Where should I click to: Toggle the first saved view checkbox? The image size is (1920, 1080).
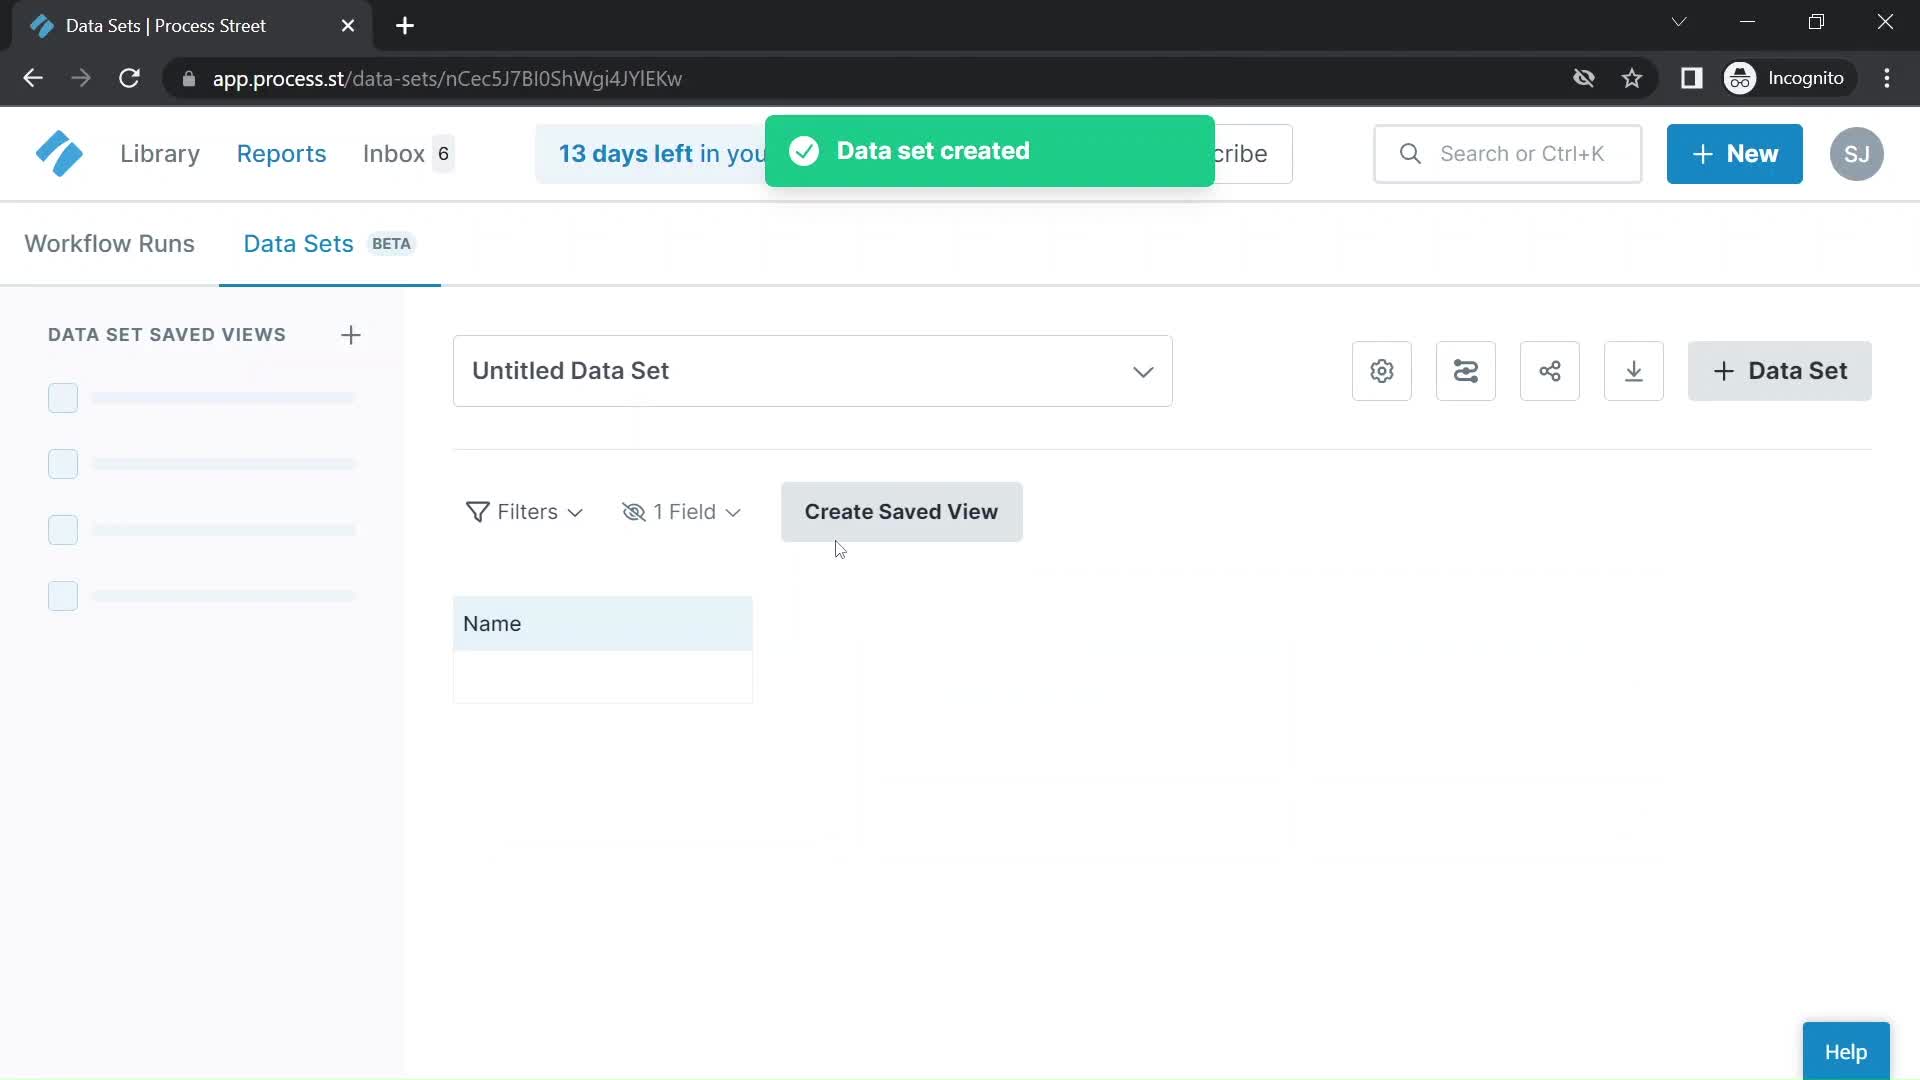click(x=62, y=398)
